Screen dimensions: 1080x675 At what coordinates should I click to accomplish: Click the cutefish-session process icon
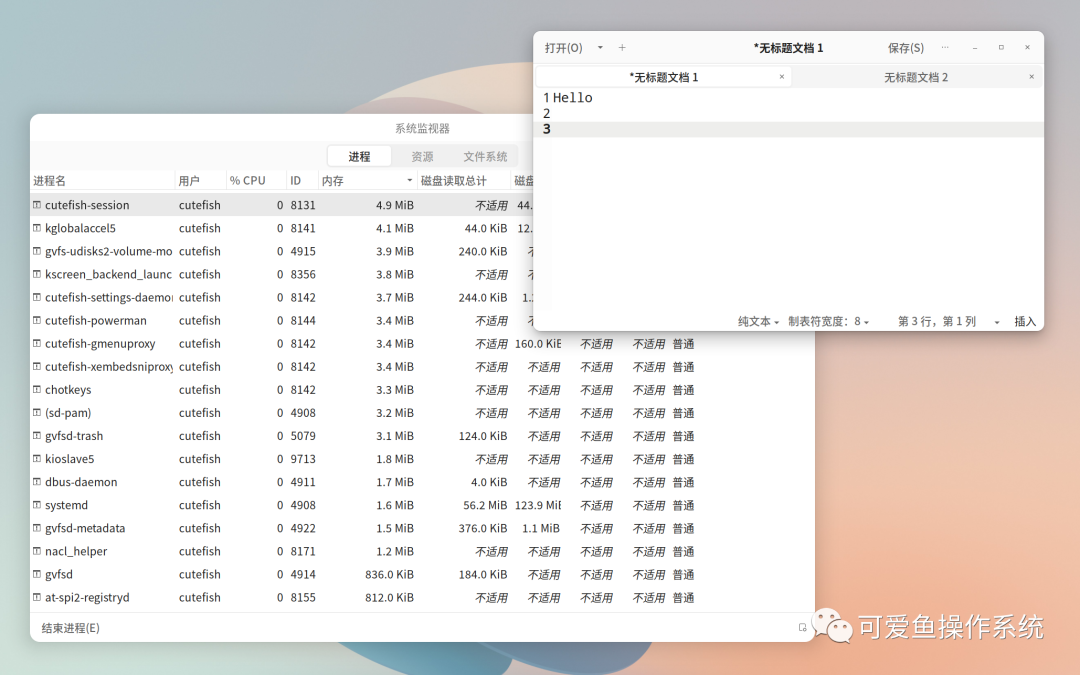pos(38,205)
